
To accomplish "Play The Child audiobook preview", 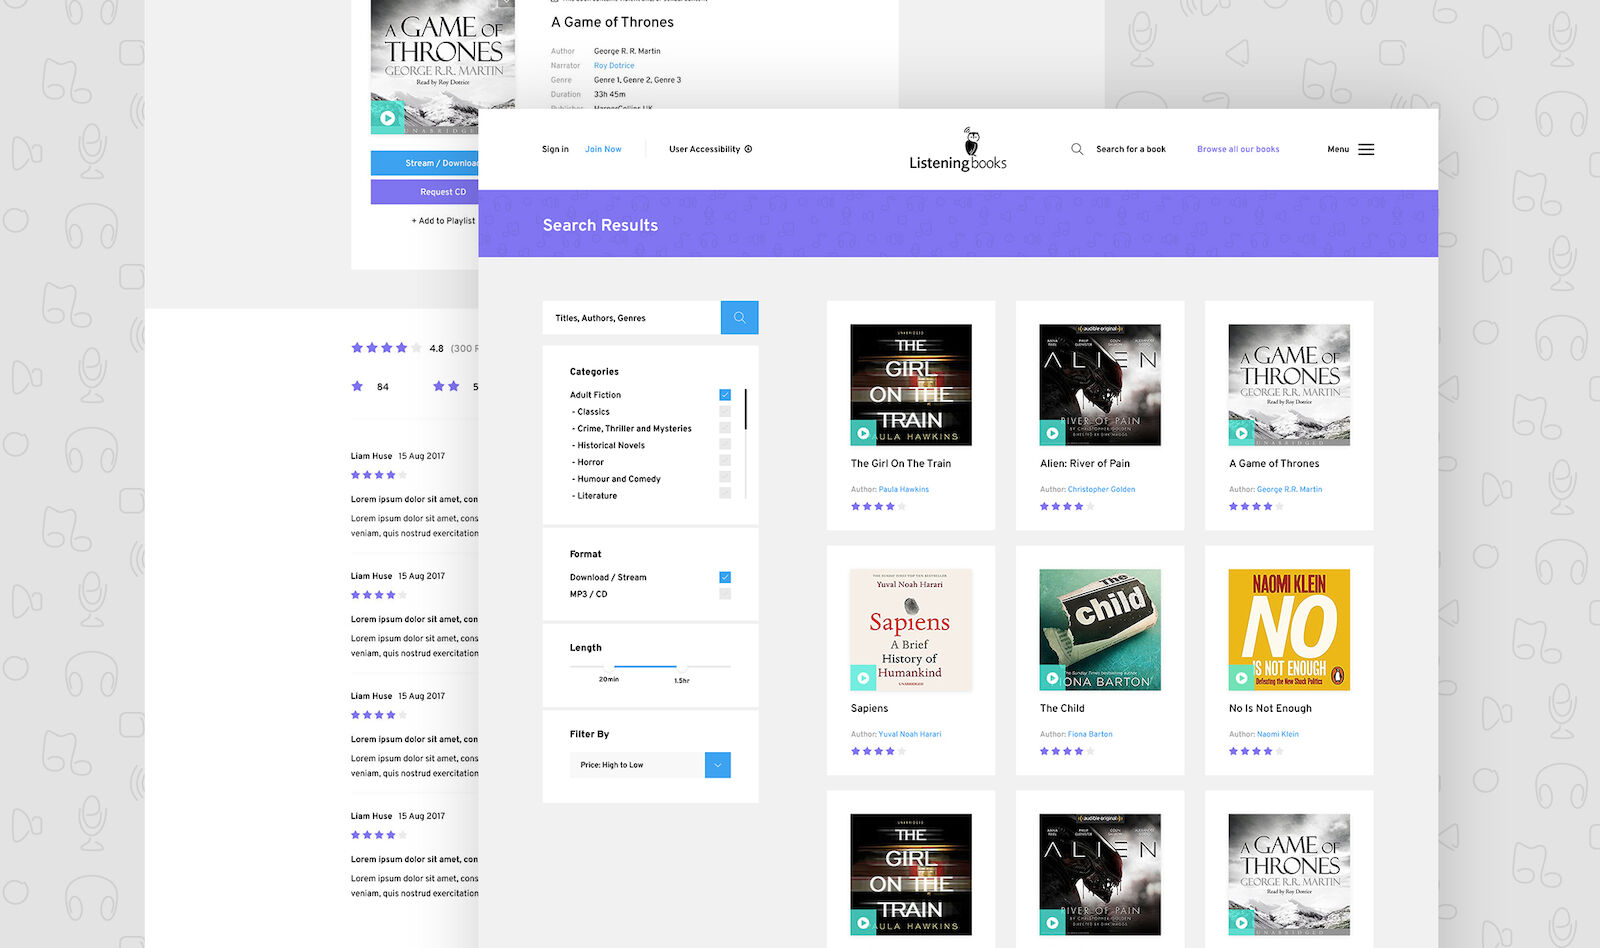I will click(1051, 678).
